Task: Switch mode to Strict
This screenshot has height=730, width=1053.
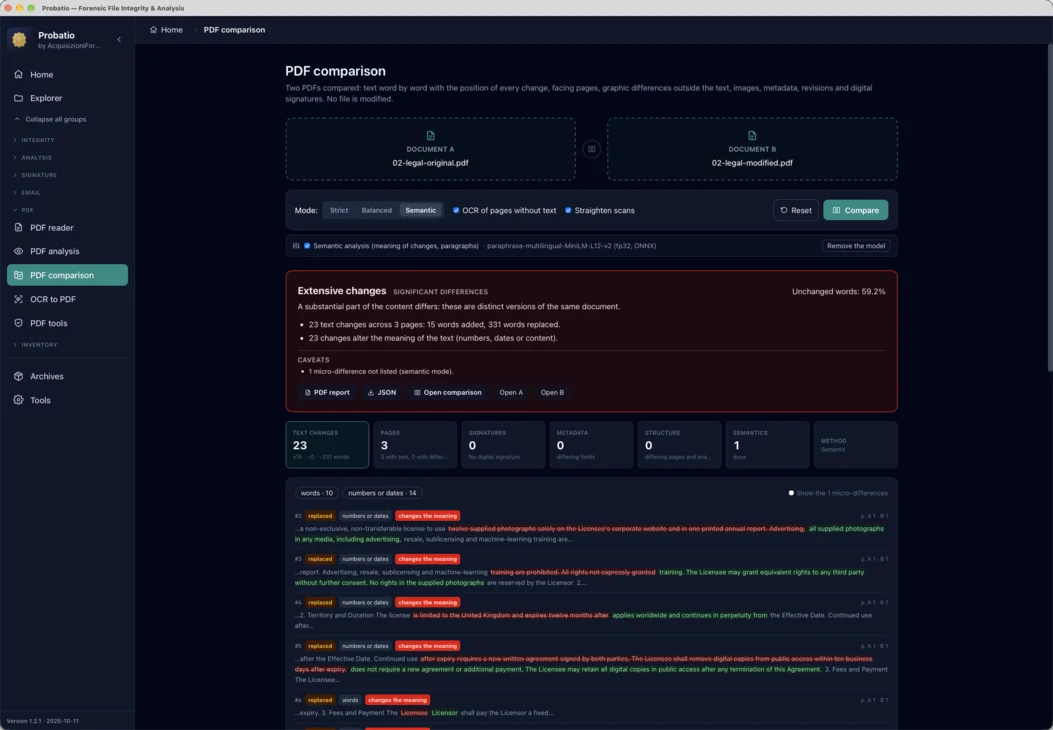Action: pos(338,210)
